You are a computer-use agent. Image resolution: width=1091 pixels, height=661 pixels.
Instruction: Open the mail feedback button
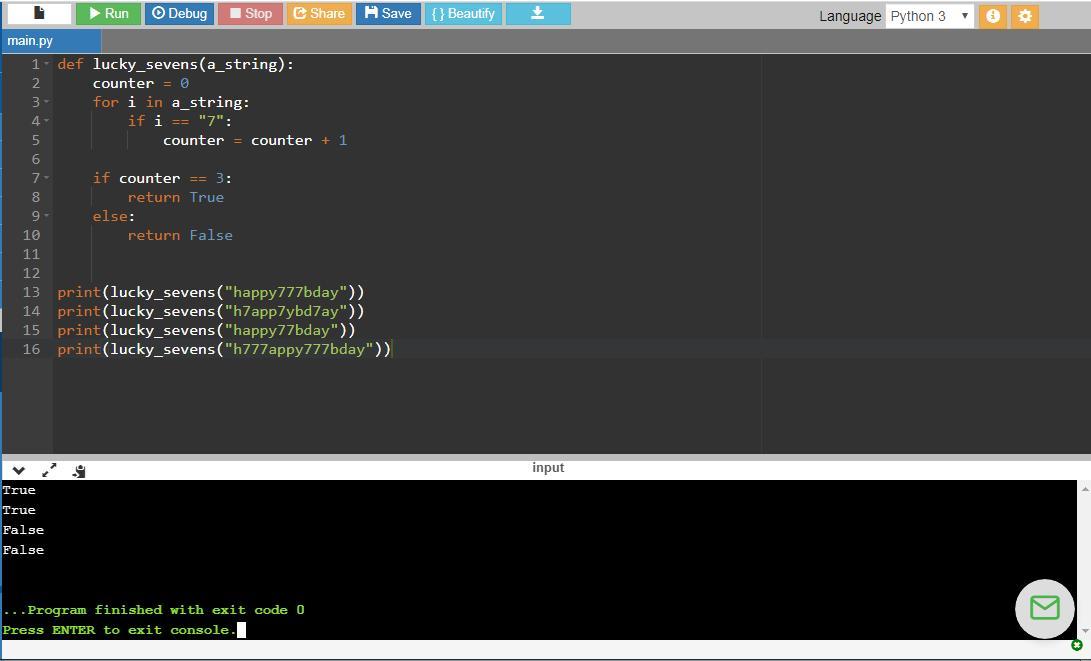tap(1044, 607)
